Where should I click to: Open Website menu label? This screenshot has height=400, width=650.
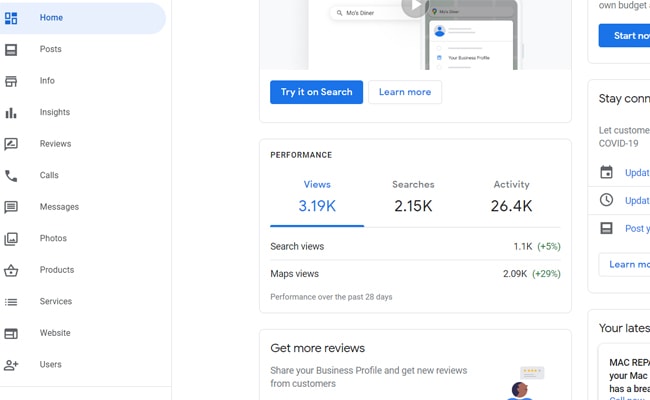pyautogui.click(x=55, y=333)
